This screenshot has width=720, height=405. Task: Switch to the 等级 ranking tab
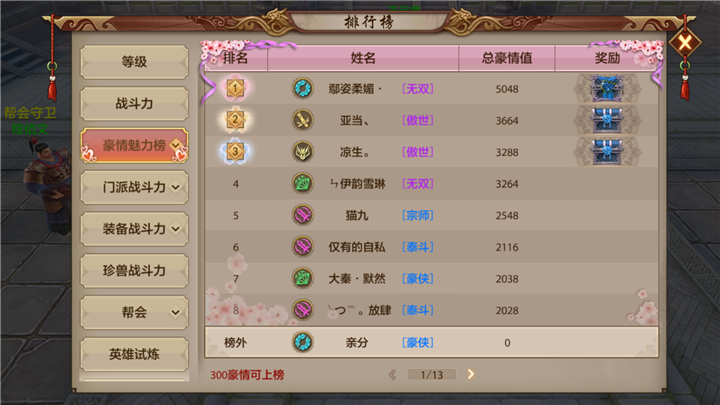pyautogui.click(x=134, y=62)
